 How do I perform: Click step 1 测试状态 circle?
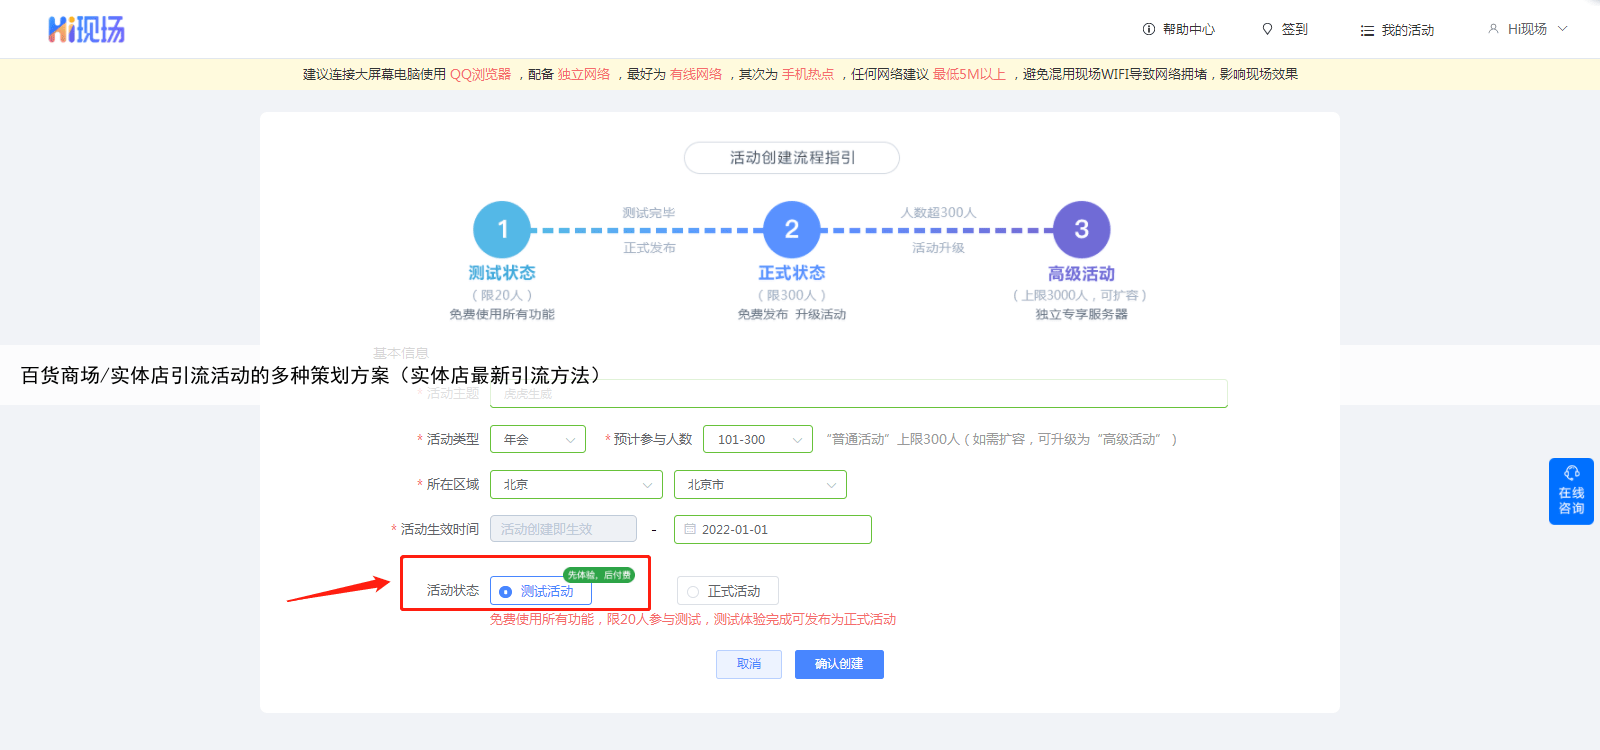click(x=502, y=230)
